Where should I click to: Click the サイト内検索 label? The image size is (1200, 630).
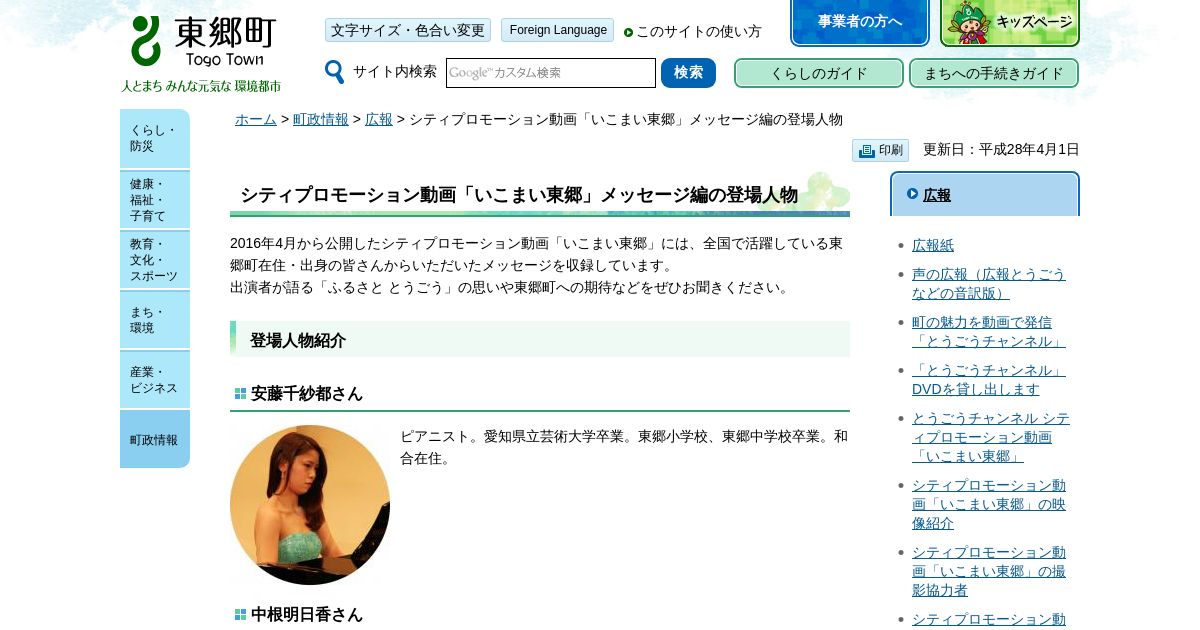[x=395, y=72]
